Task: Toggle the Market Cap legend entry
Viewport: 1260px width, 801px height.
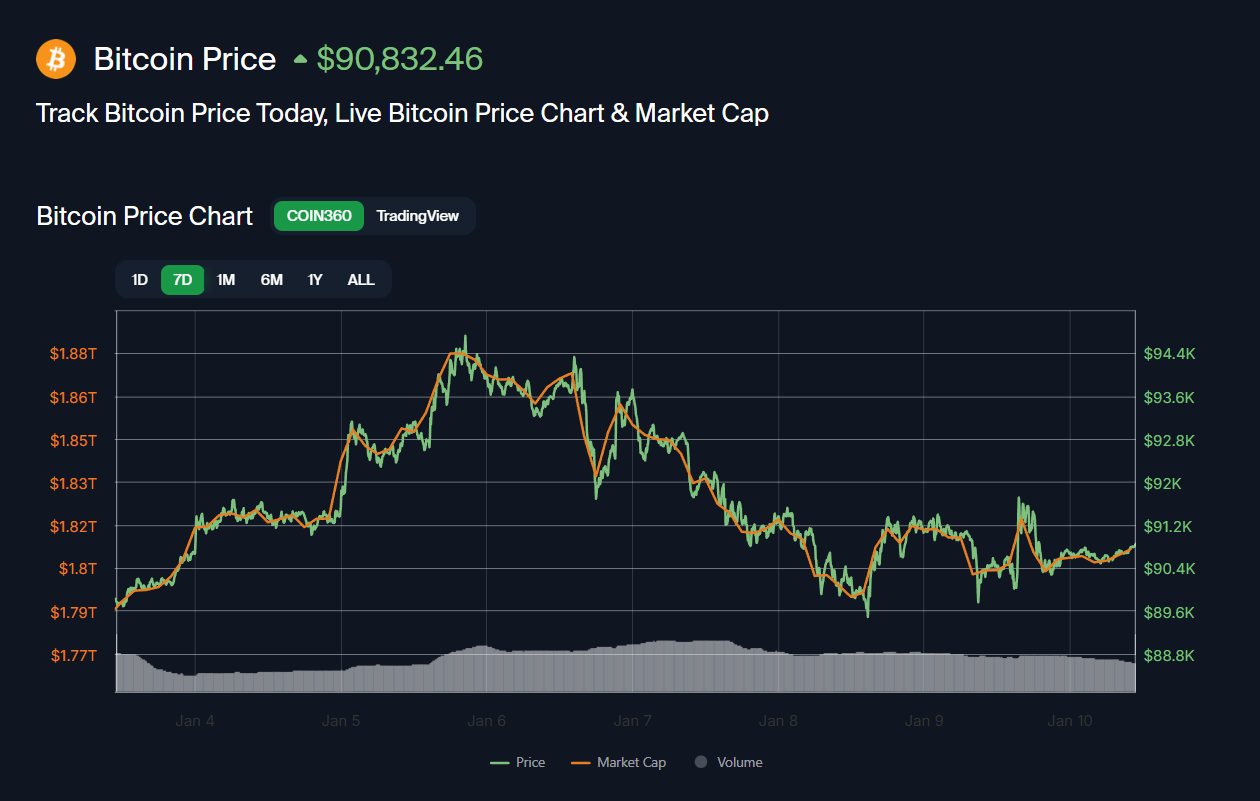Action: [618, 762]
